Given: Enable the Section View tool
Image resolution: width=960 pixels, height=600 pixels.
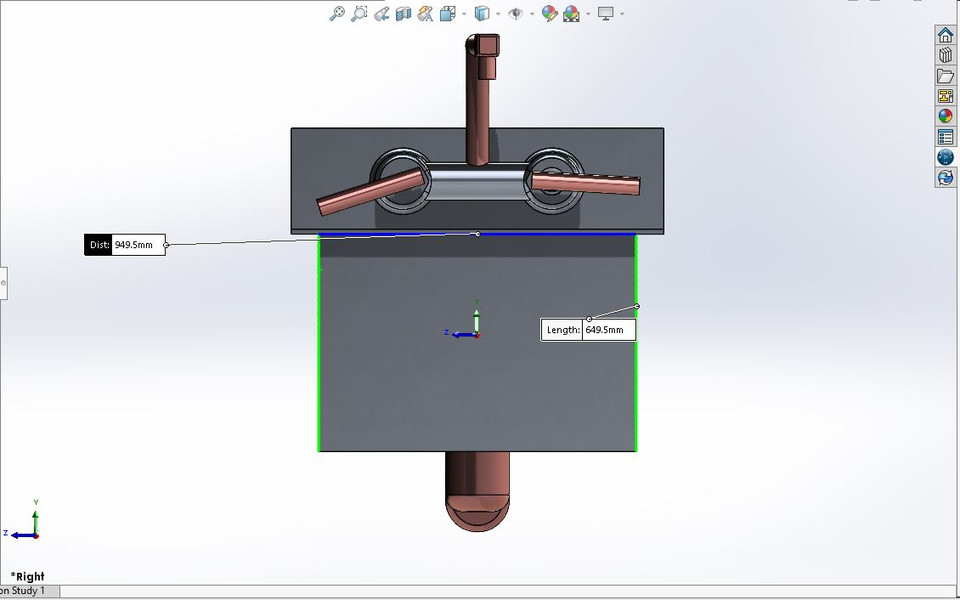Looking at the screenshot, I should [x=402, y=13].
